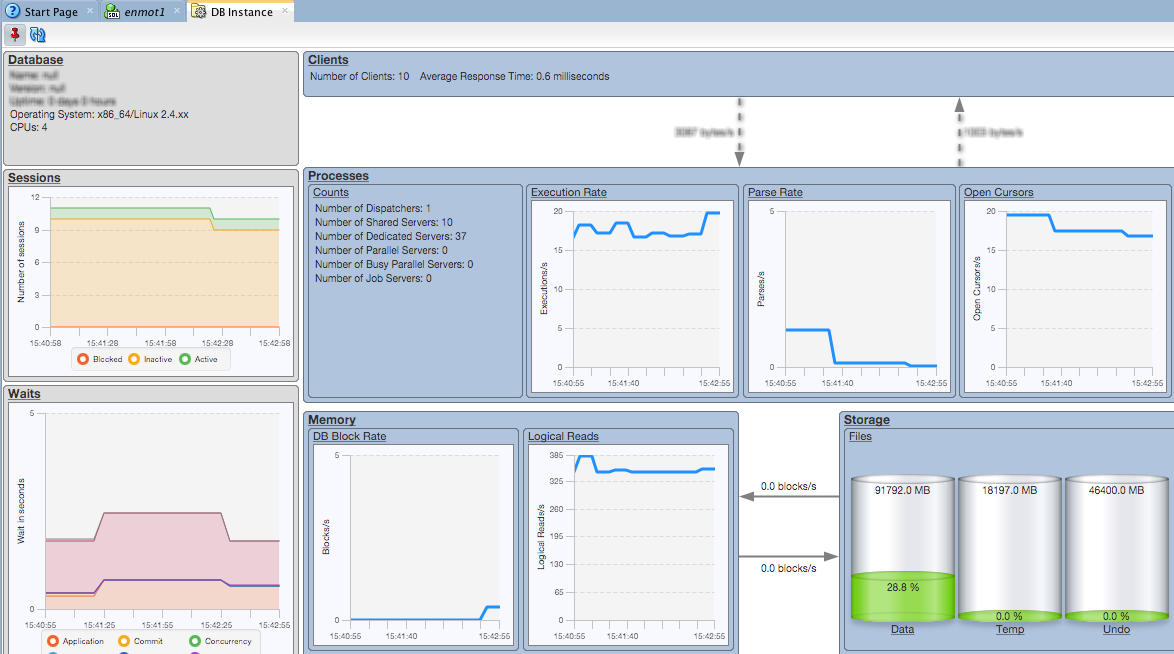Screen dimensions: 1174x654
Task: Toggle Blocked series in Sessions legend
Action: [x=100, y=359]
